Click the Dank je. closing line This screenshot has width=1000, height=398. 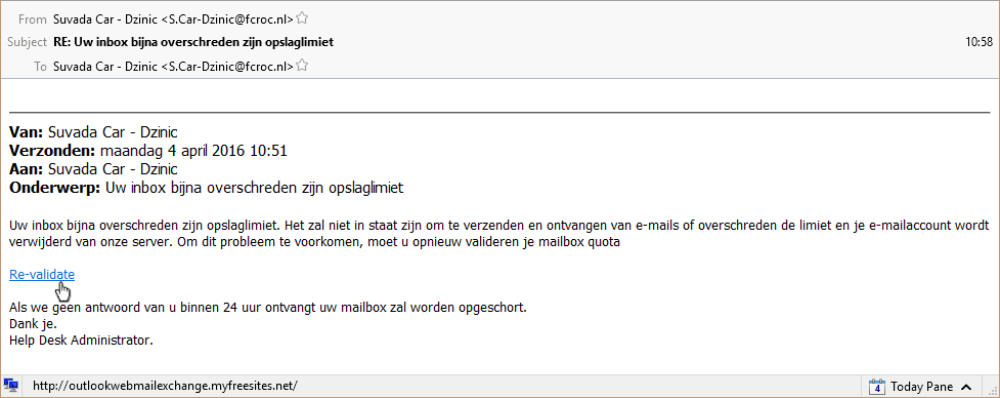coord(33,324)
